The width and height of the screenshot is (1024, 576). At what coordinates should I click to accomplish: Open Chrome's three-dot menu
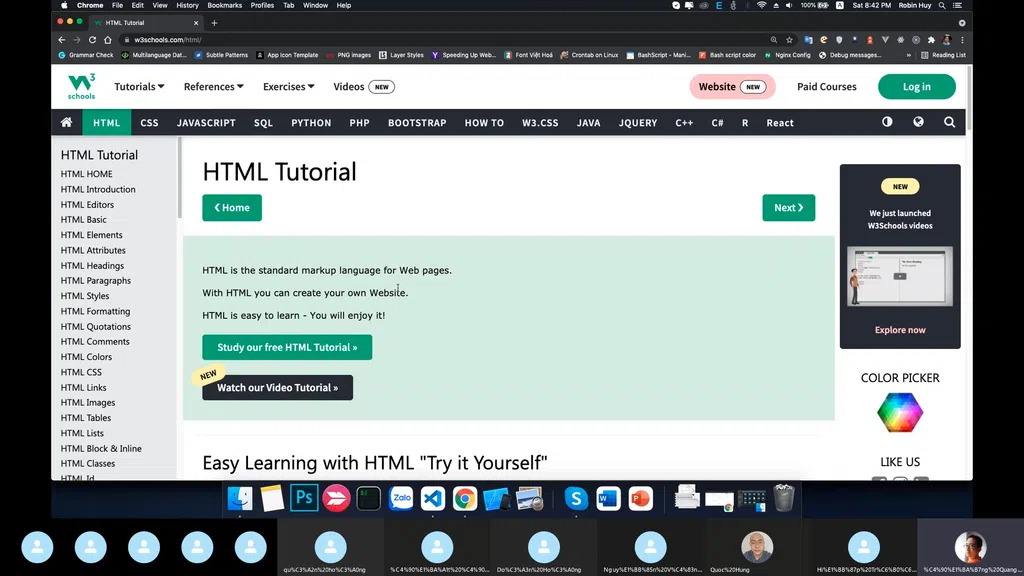[962, 40]
